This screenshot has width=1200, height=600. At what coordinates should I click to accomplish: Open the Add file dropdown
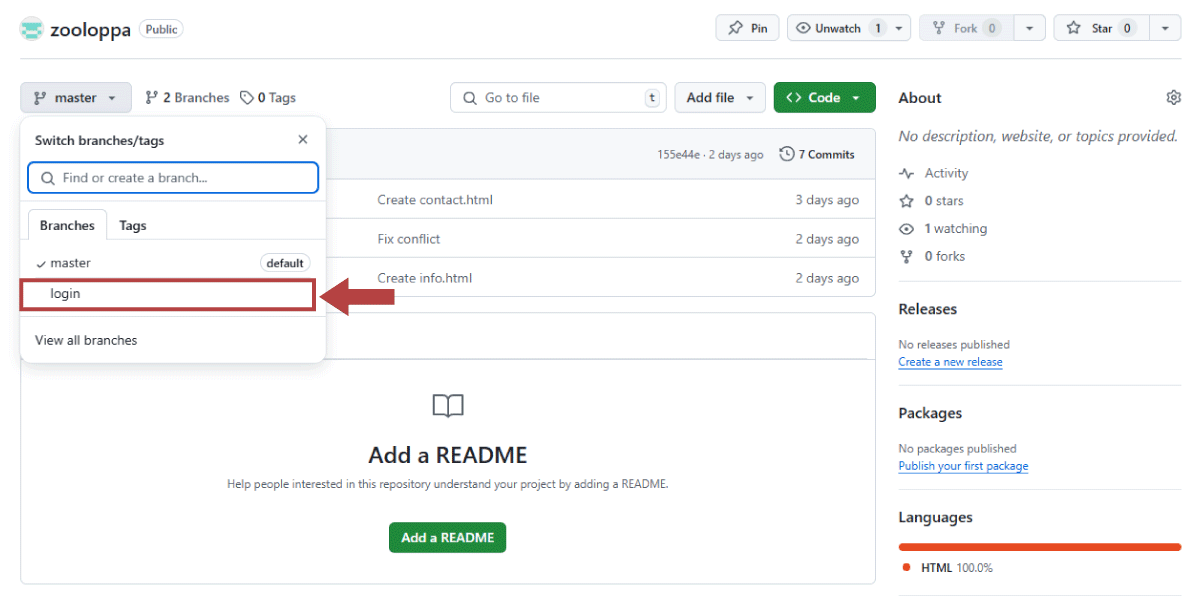point(720,98)
